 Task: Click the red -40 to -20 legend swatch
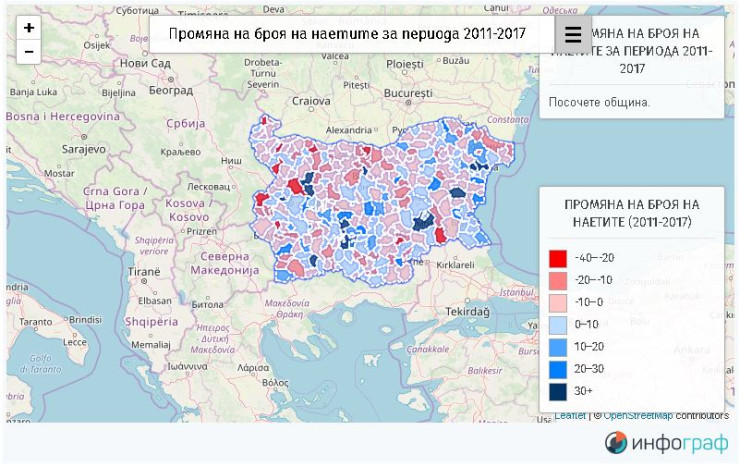(558, 258)
